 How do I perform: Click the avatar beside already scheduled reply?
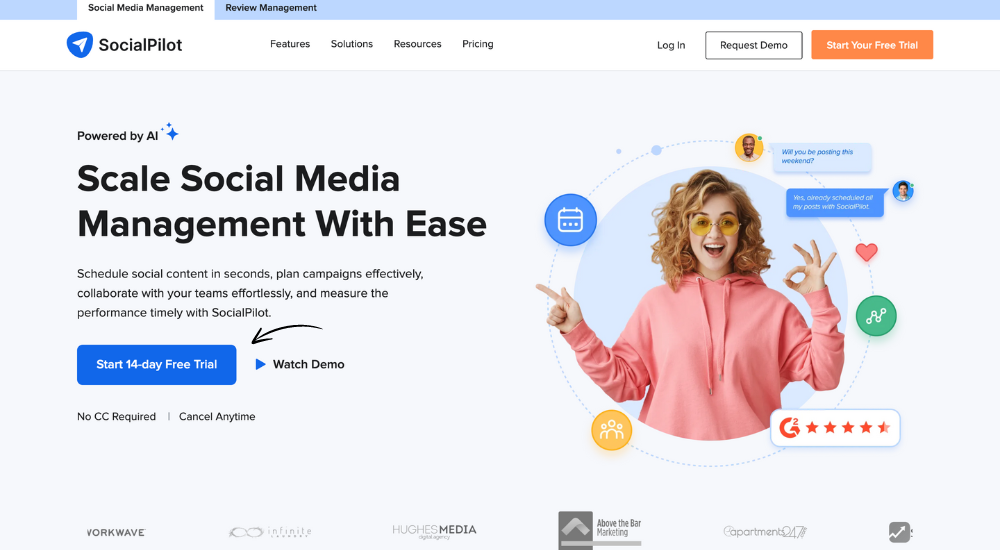(902, 191)
